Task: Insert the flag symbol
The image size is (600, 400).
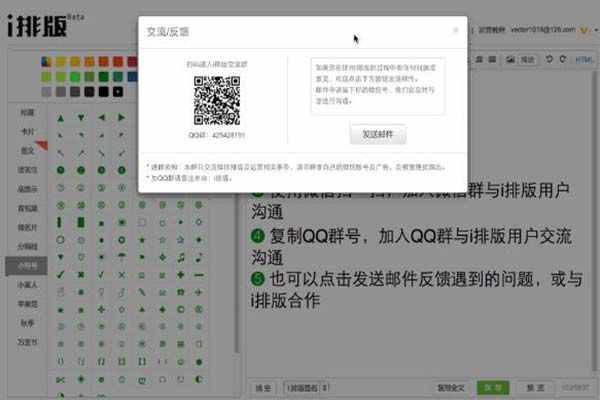Action: [x=142, y=257]
